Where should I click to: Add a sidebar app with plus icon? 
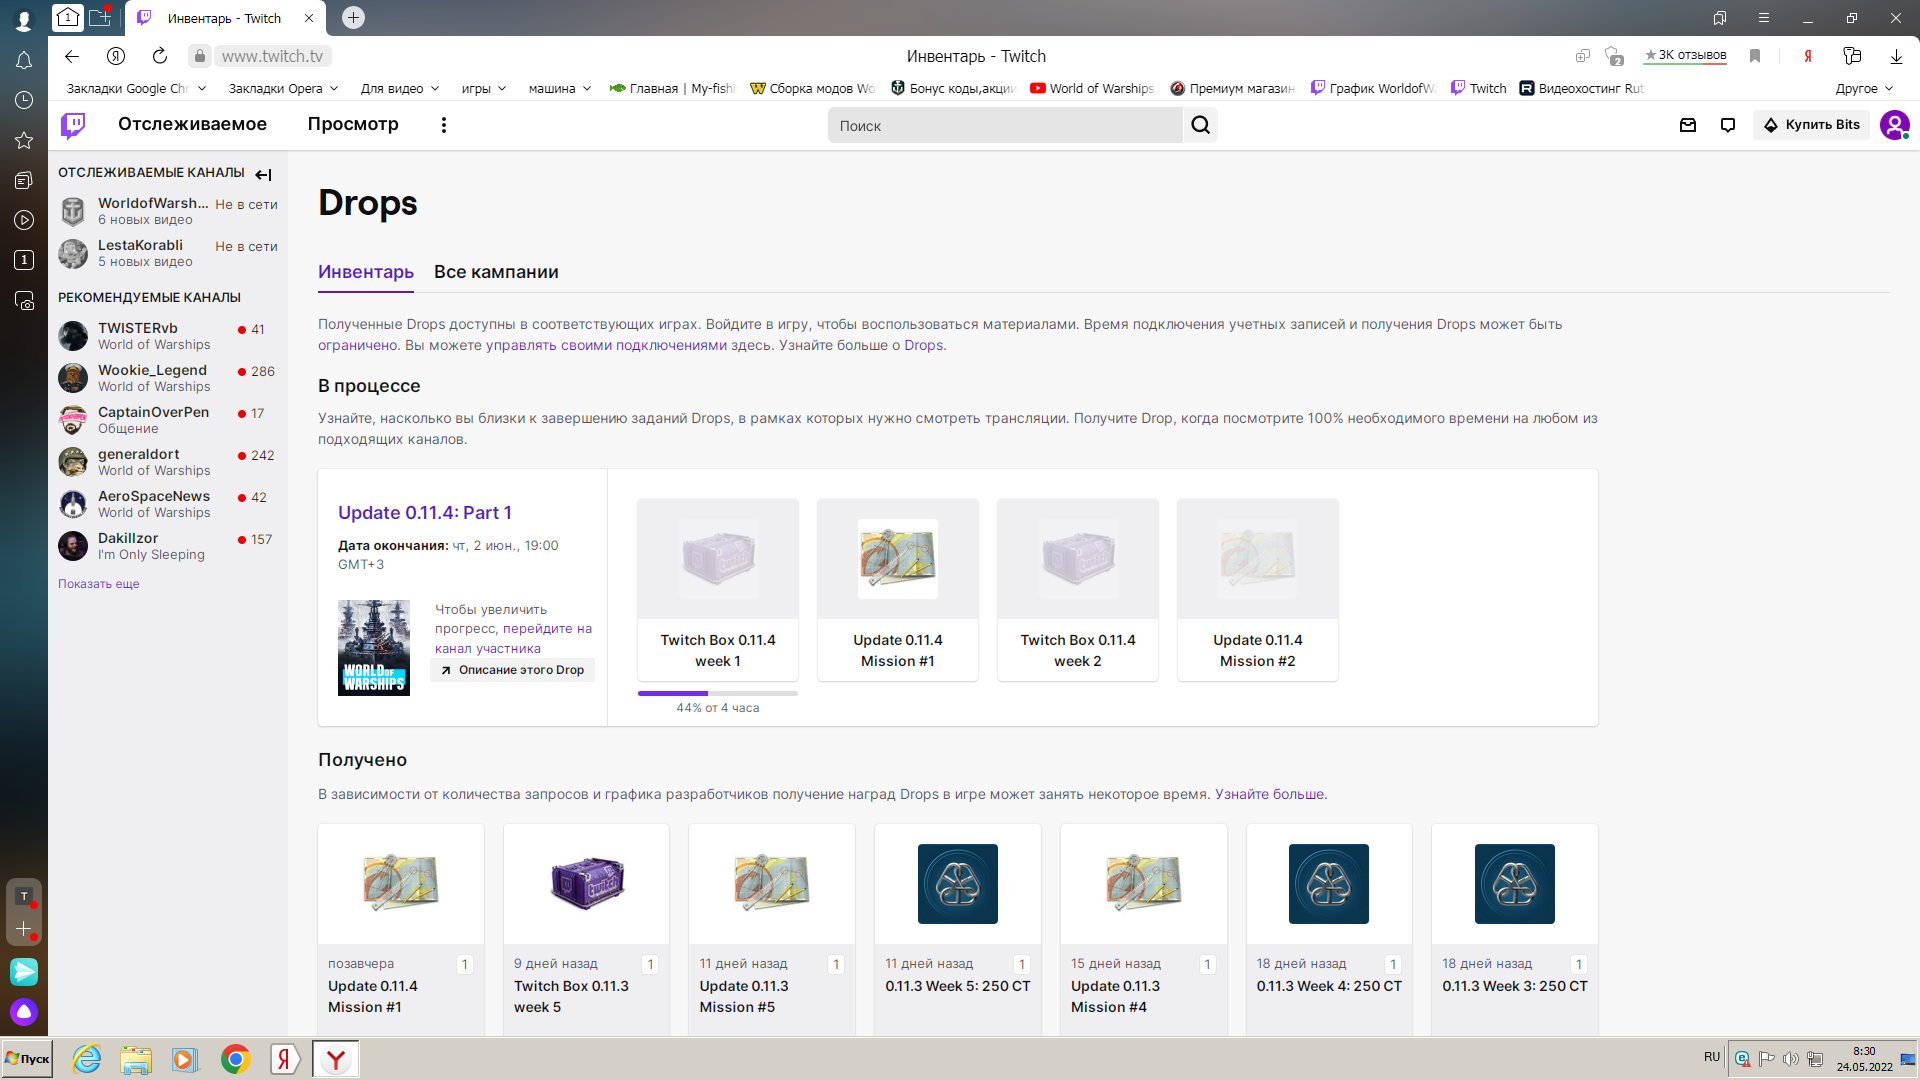(24, 929)
